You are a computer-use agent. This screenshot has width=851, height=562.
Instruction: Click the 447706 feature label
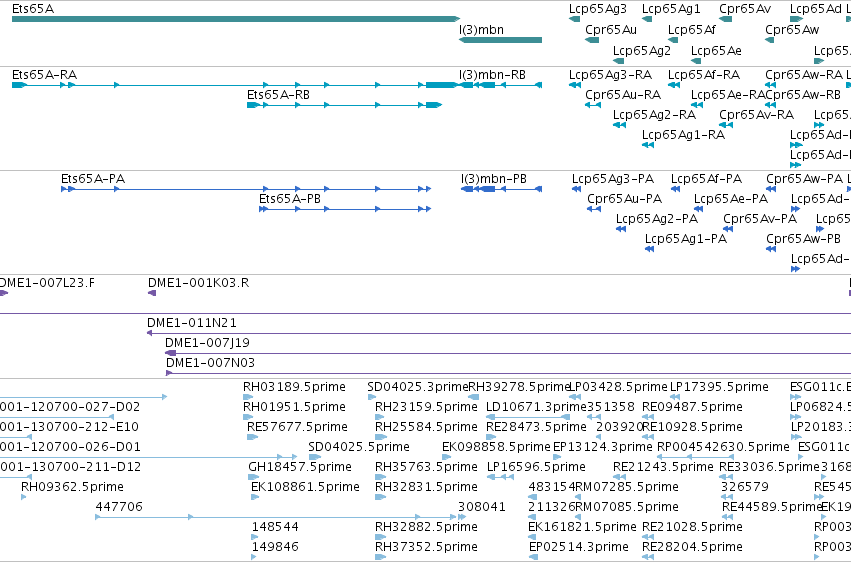click(x=119, y=507)
